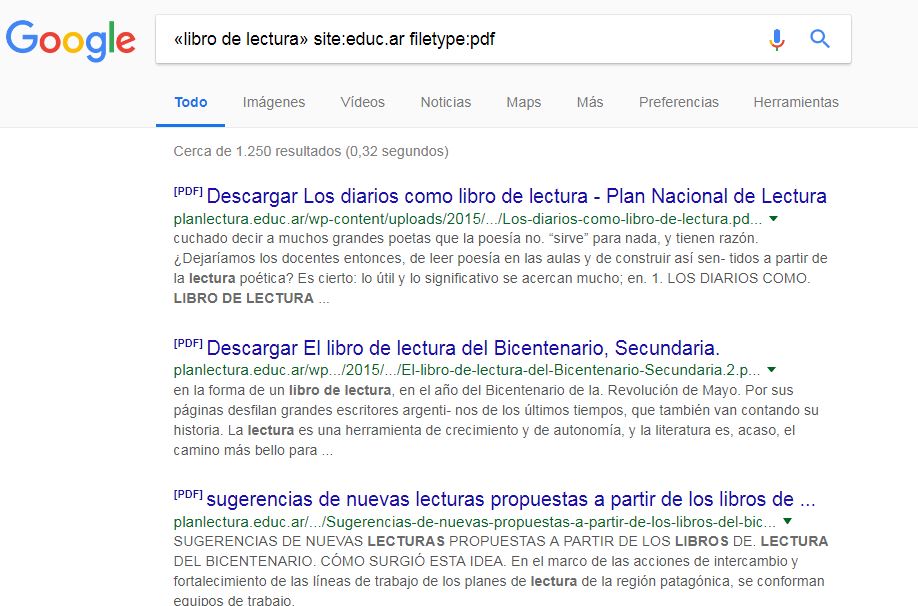Click the 'Cerca de 1.250 resultados' text
This screenshot has width=918, height=606.
(x=311, y=152)
